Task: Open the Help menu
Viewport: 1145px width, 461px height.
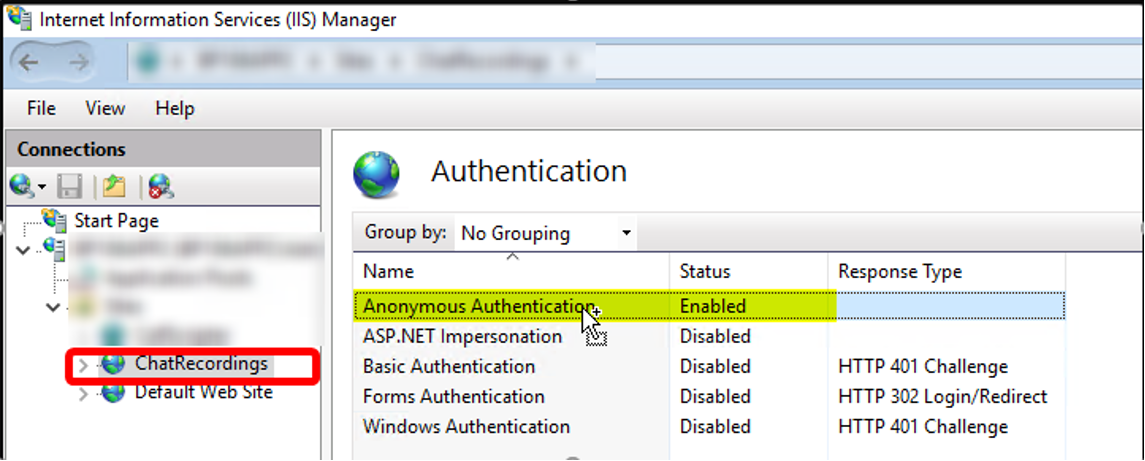Action: click(x=175, y=109)
